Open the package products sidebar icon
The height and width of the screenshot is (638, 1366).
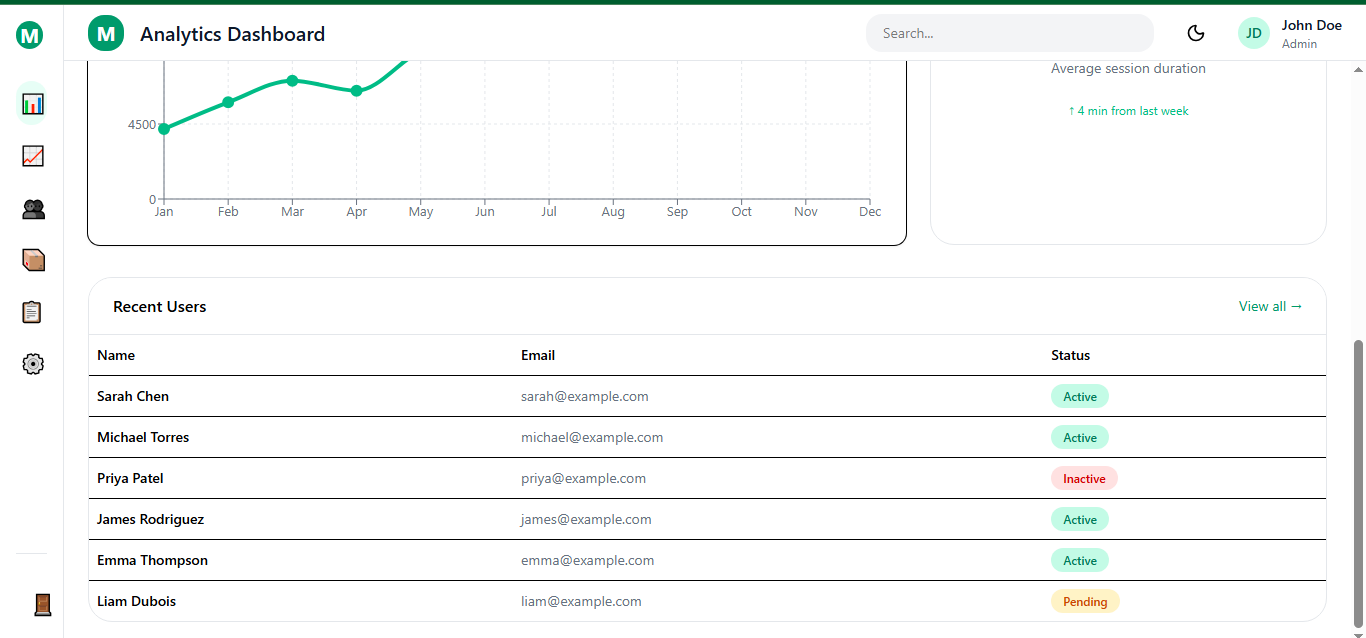(32, 260)
